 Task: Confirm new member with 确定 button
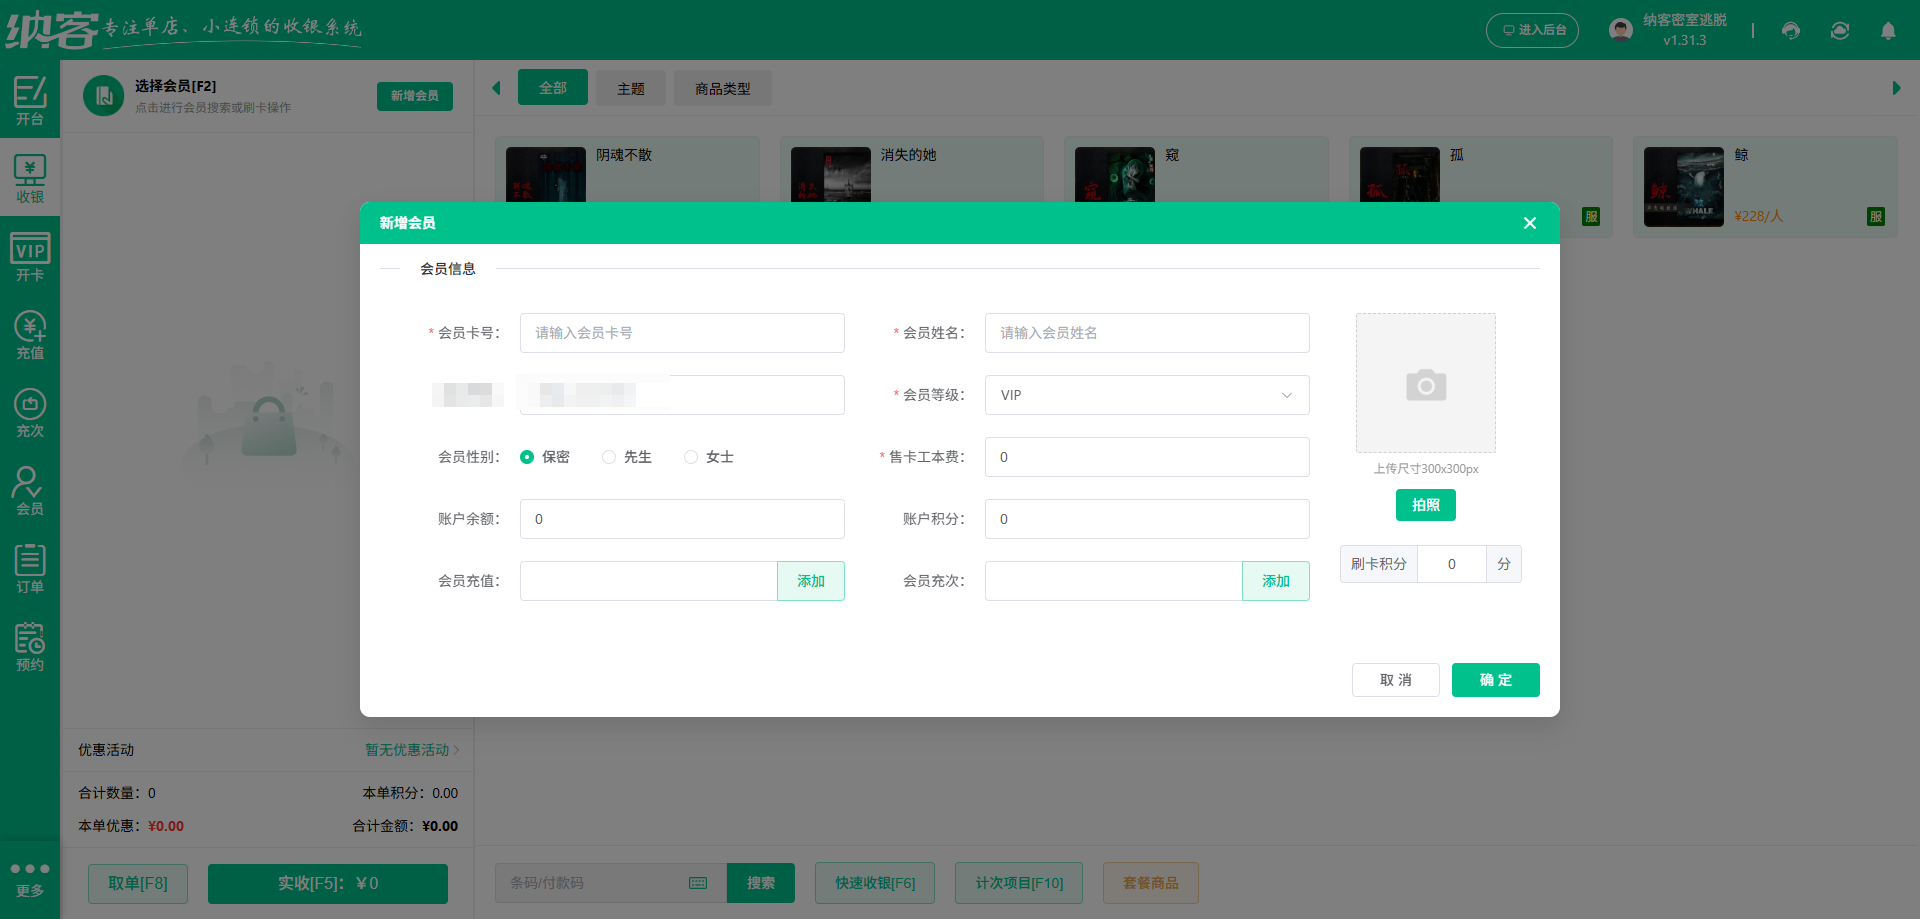point(1495,680)
